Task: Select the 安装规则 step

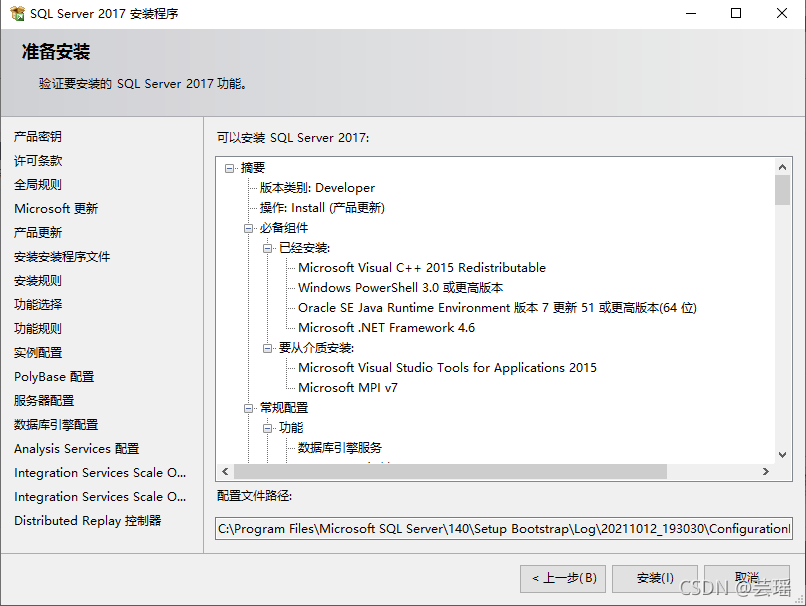Action: click(x=38, y=281)
